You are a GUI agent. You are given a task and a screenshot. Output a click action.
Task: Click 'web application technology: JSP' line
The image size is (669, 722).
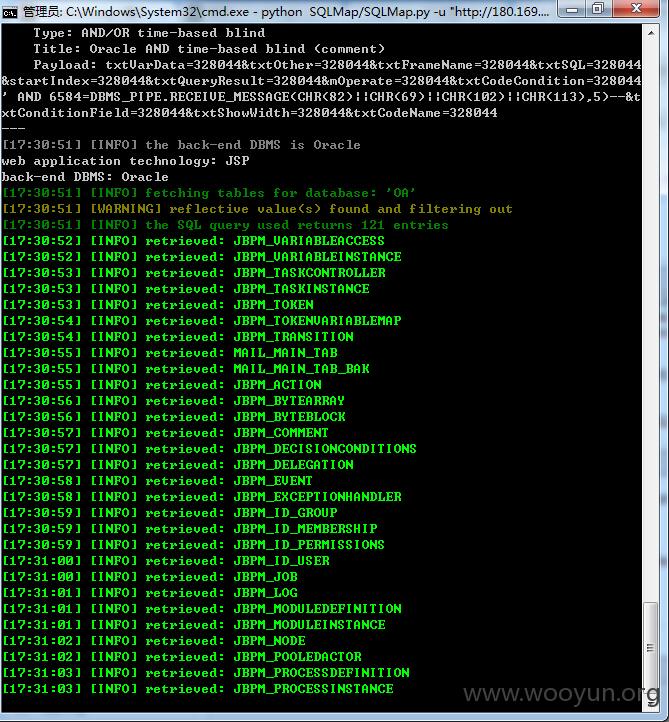pos(125,161)
